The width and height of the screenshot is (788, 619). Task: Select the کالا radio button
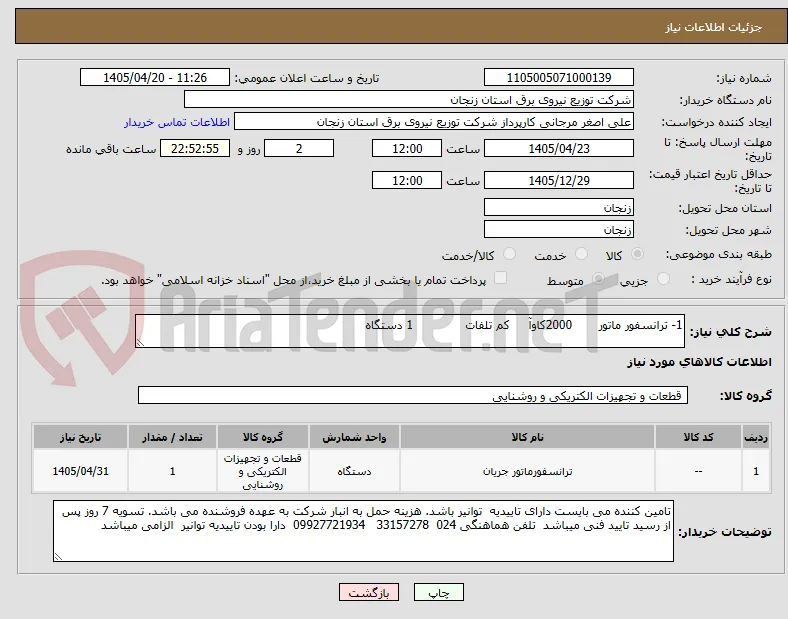pos(637,254)
